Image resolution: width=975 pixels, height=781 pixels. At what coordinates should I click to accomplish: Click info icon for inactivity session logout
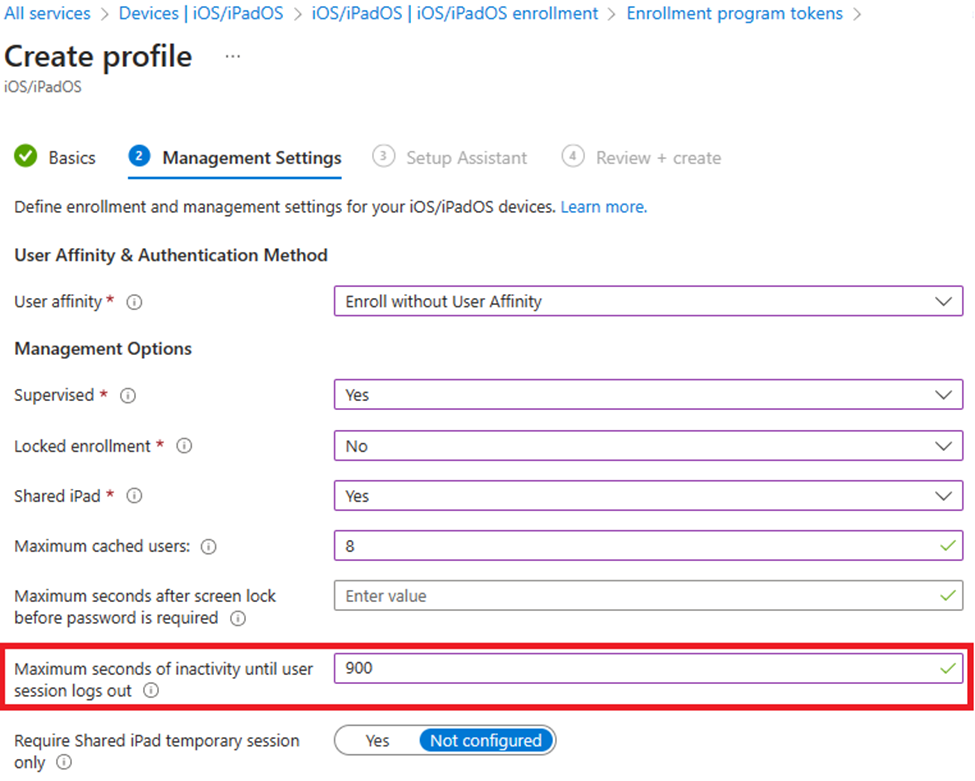(151, 690)
